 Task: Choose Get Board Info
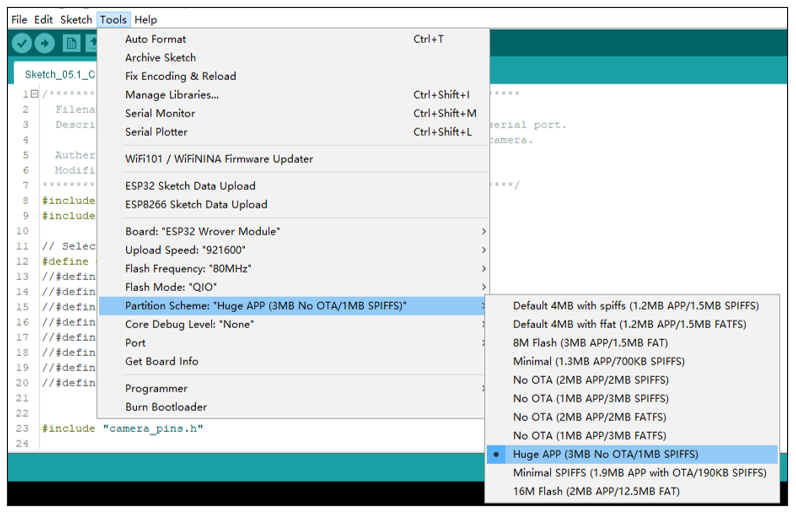(292, 361)
